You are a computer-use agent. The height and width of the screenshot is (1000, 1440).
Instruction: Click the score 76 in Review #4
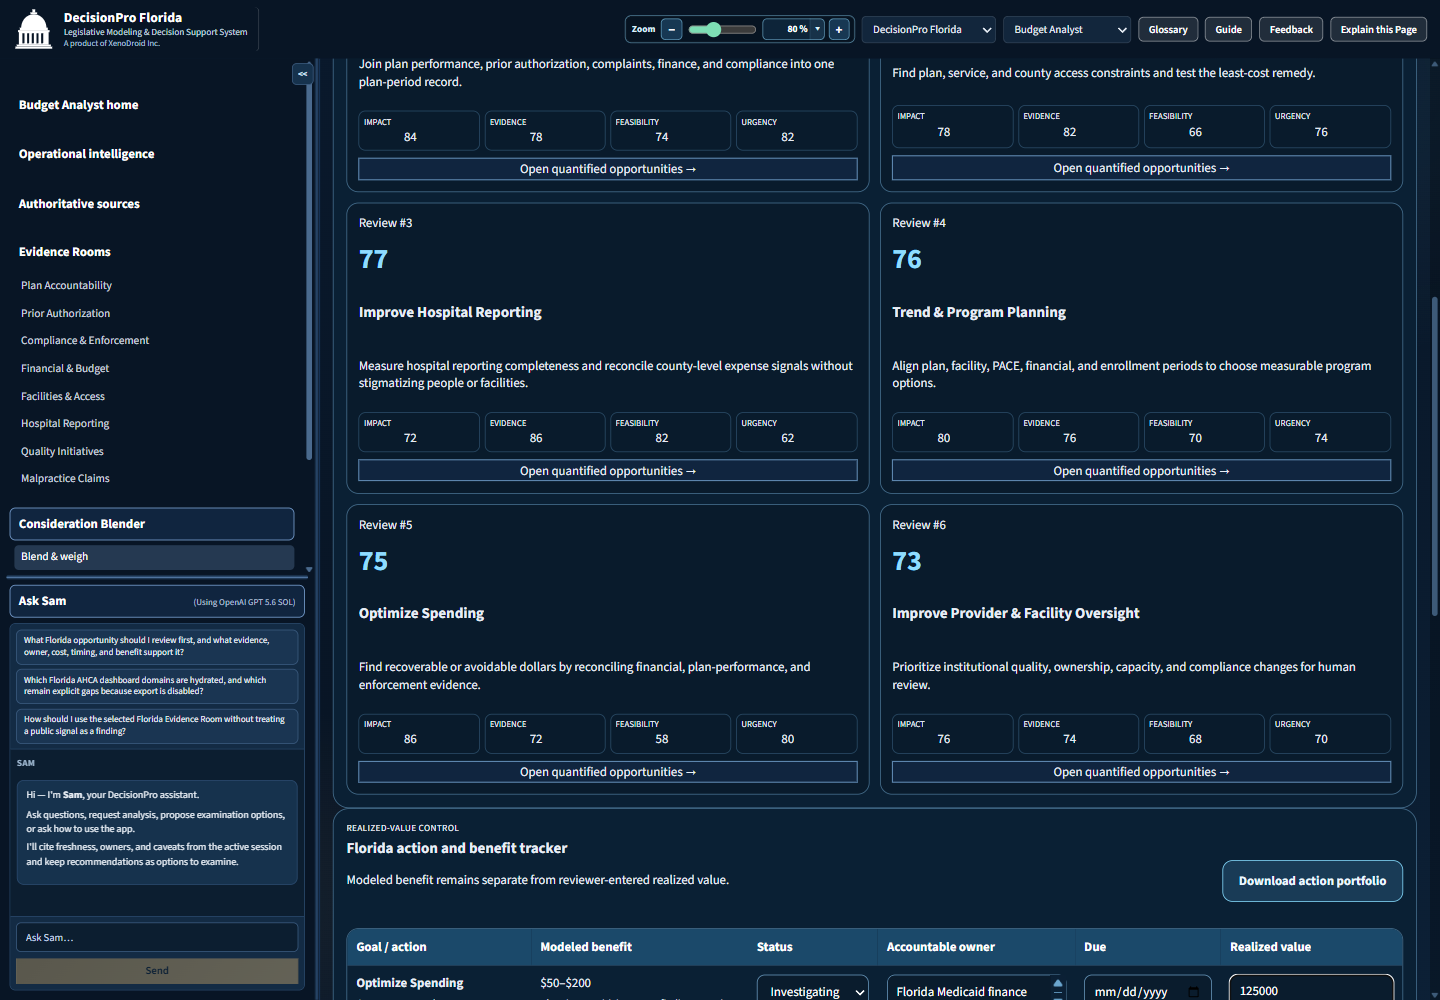point(907,260)
